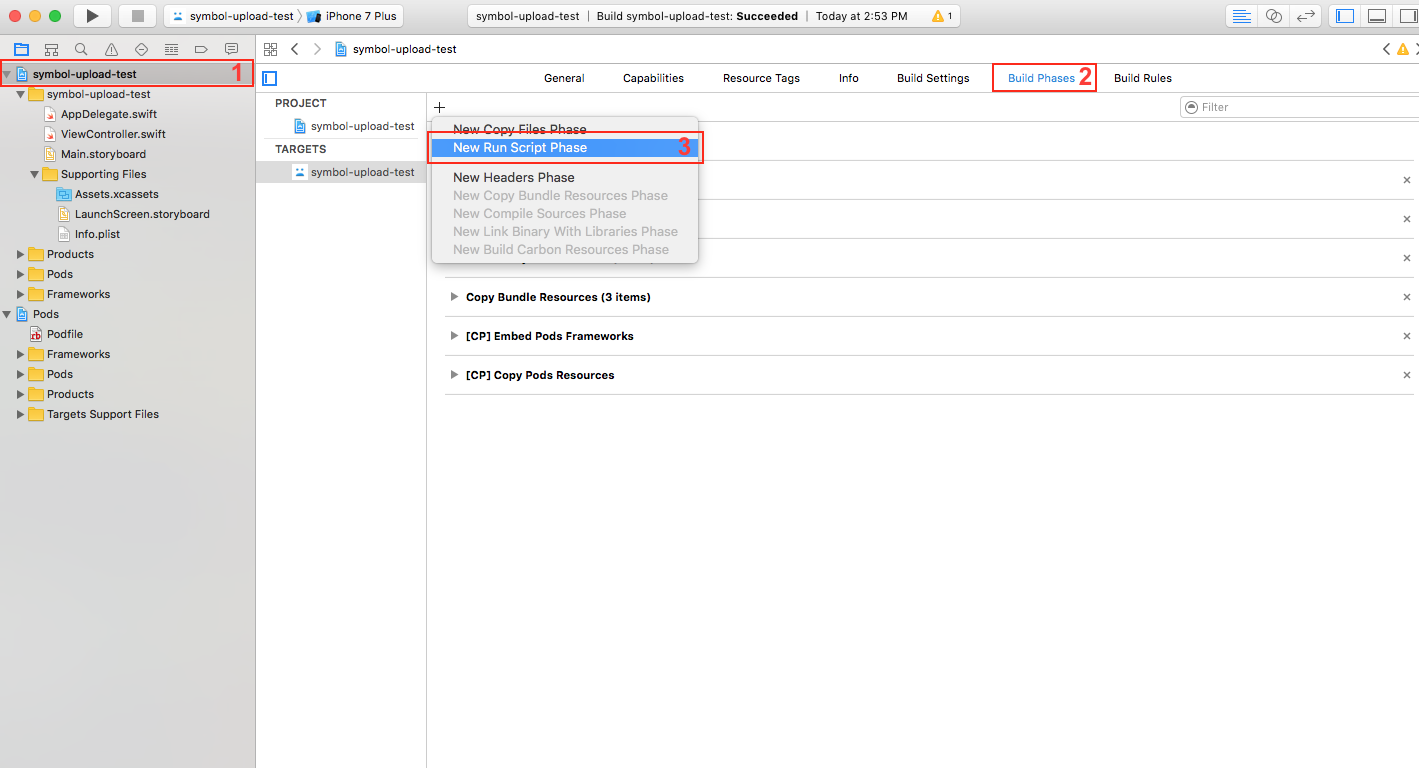This screenshot has width=1419, height=768.
Task: Switch to the Capabilities tab
Action: coord(653,78)
